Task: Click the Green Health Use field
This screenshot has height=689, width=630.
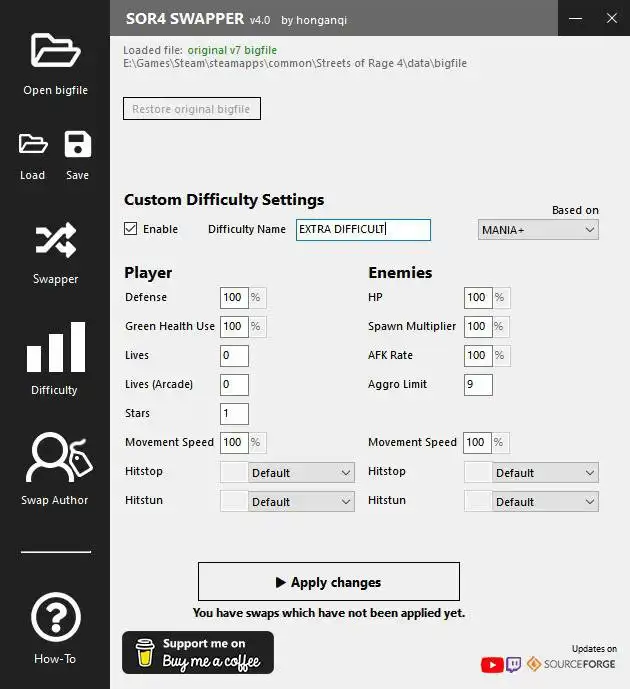Action: pyautogui.click(x=234, y=326)
